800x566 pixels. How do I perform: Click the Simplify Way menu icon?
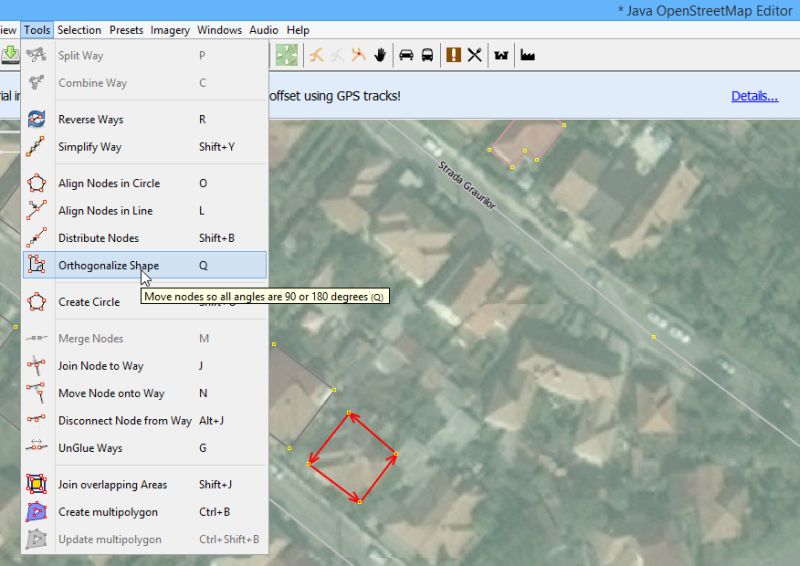(36, 147)
